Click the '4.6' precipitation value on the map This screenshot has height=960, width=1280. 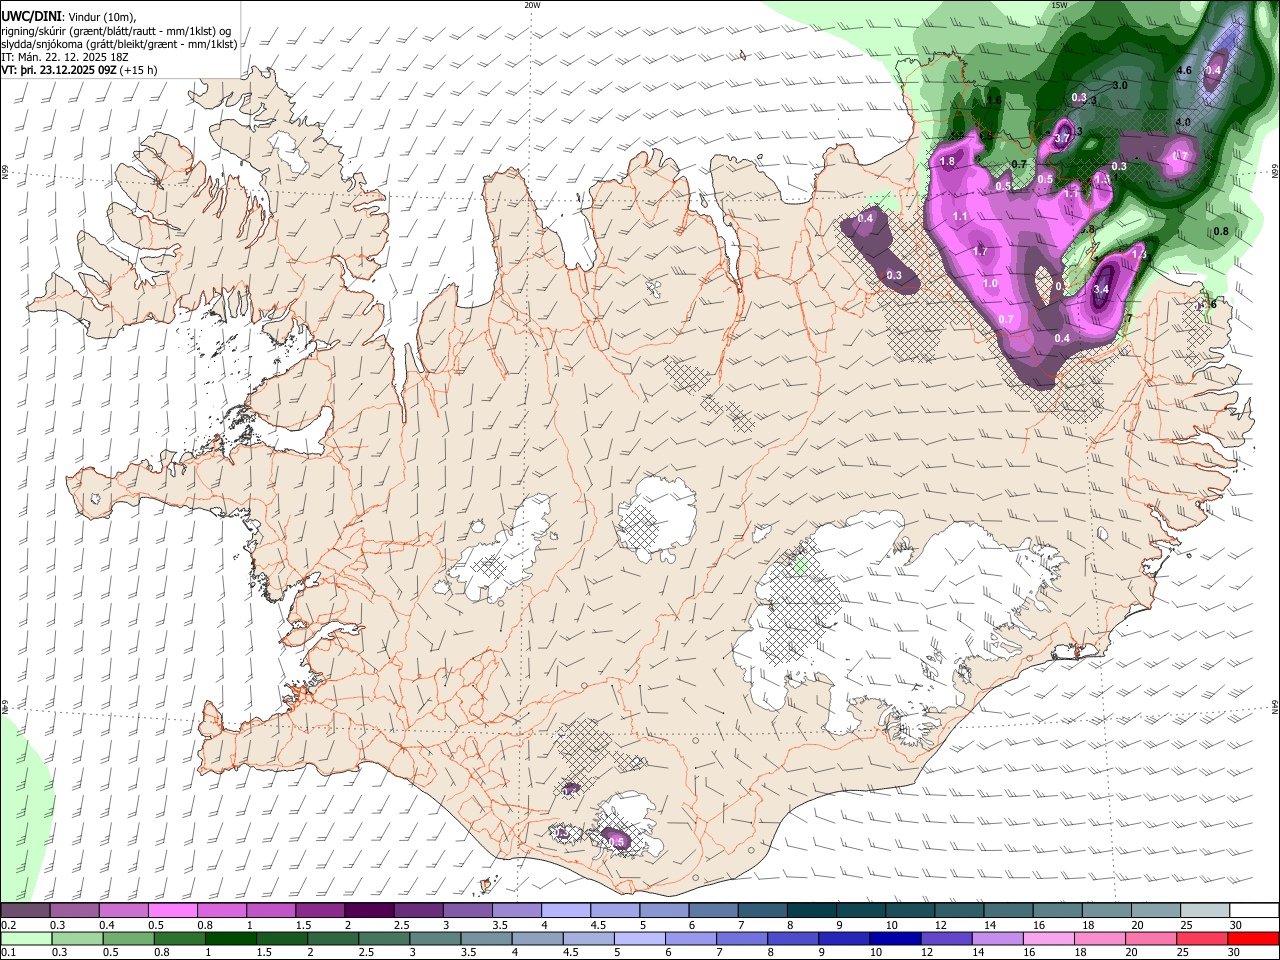tap(1184, 71)
